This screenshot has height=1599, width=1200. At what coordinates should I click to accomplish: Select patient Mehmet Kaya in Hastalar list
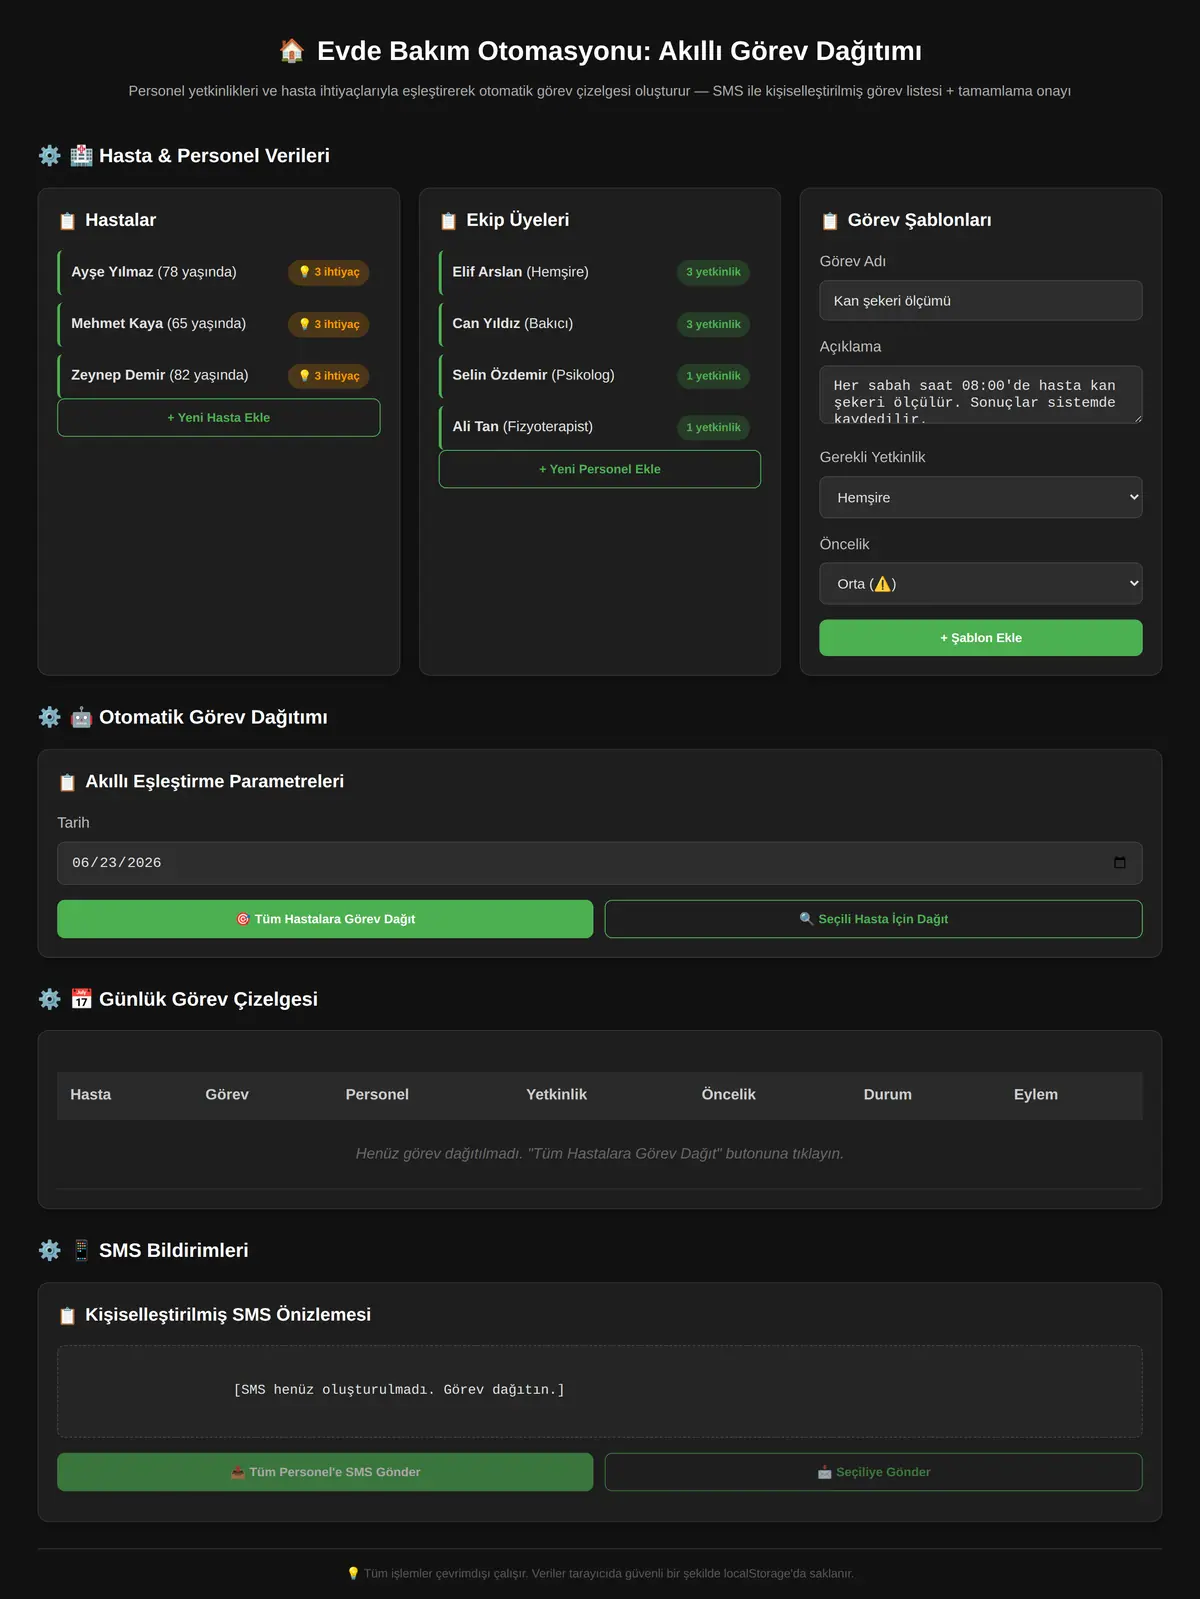[x=219, y=324]
